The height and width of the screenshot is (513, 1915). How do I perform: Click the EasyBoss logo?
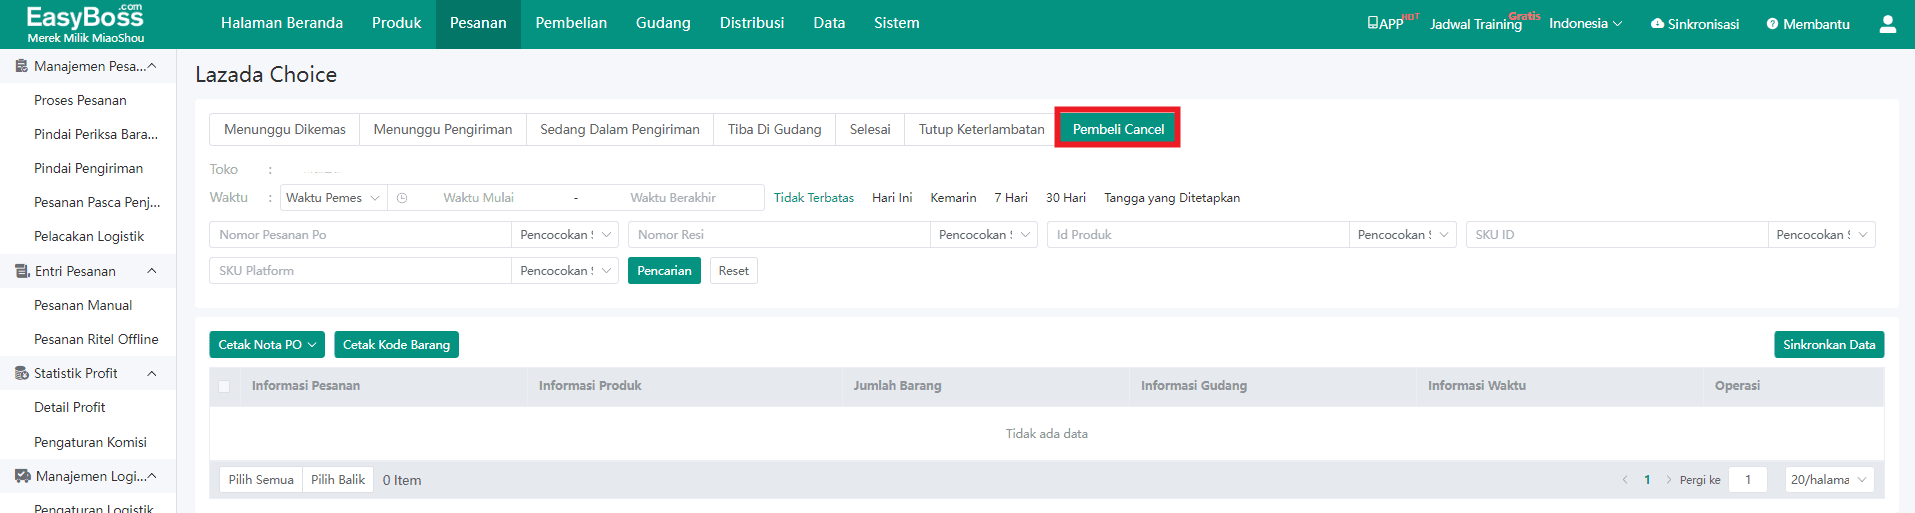[x=85, y=24]
